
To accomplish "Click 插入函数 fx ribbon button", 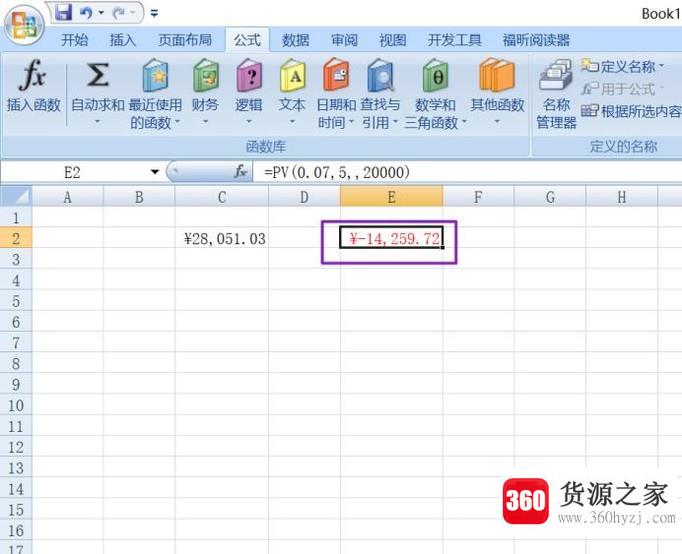I will pyautogui.click(x=33, y=87).
